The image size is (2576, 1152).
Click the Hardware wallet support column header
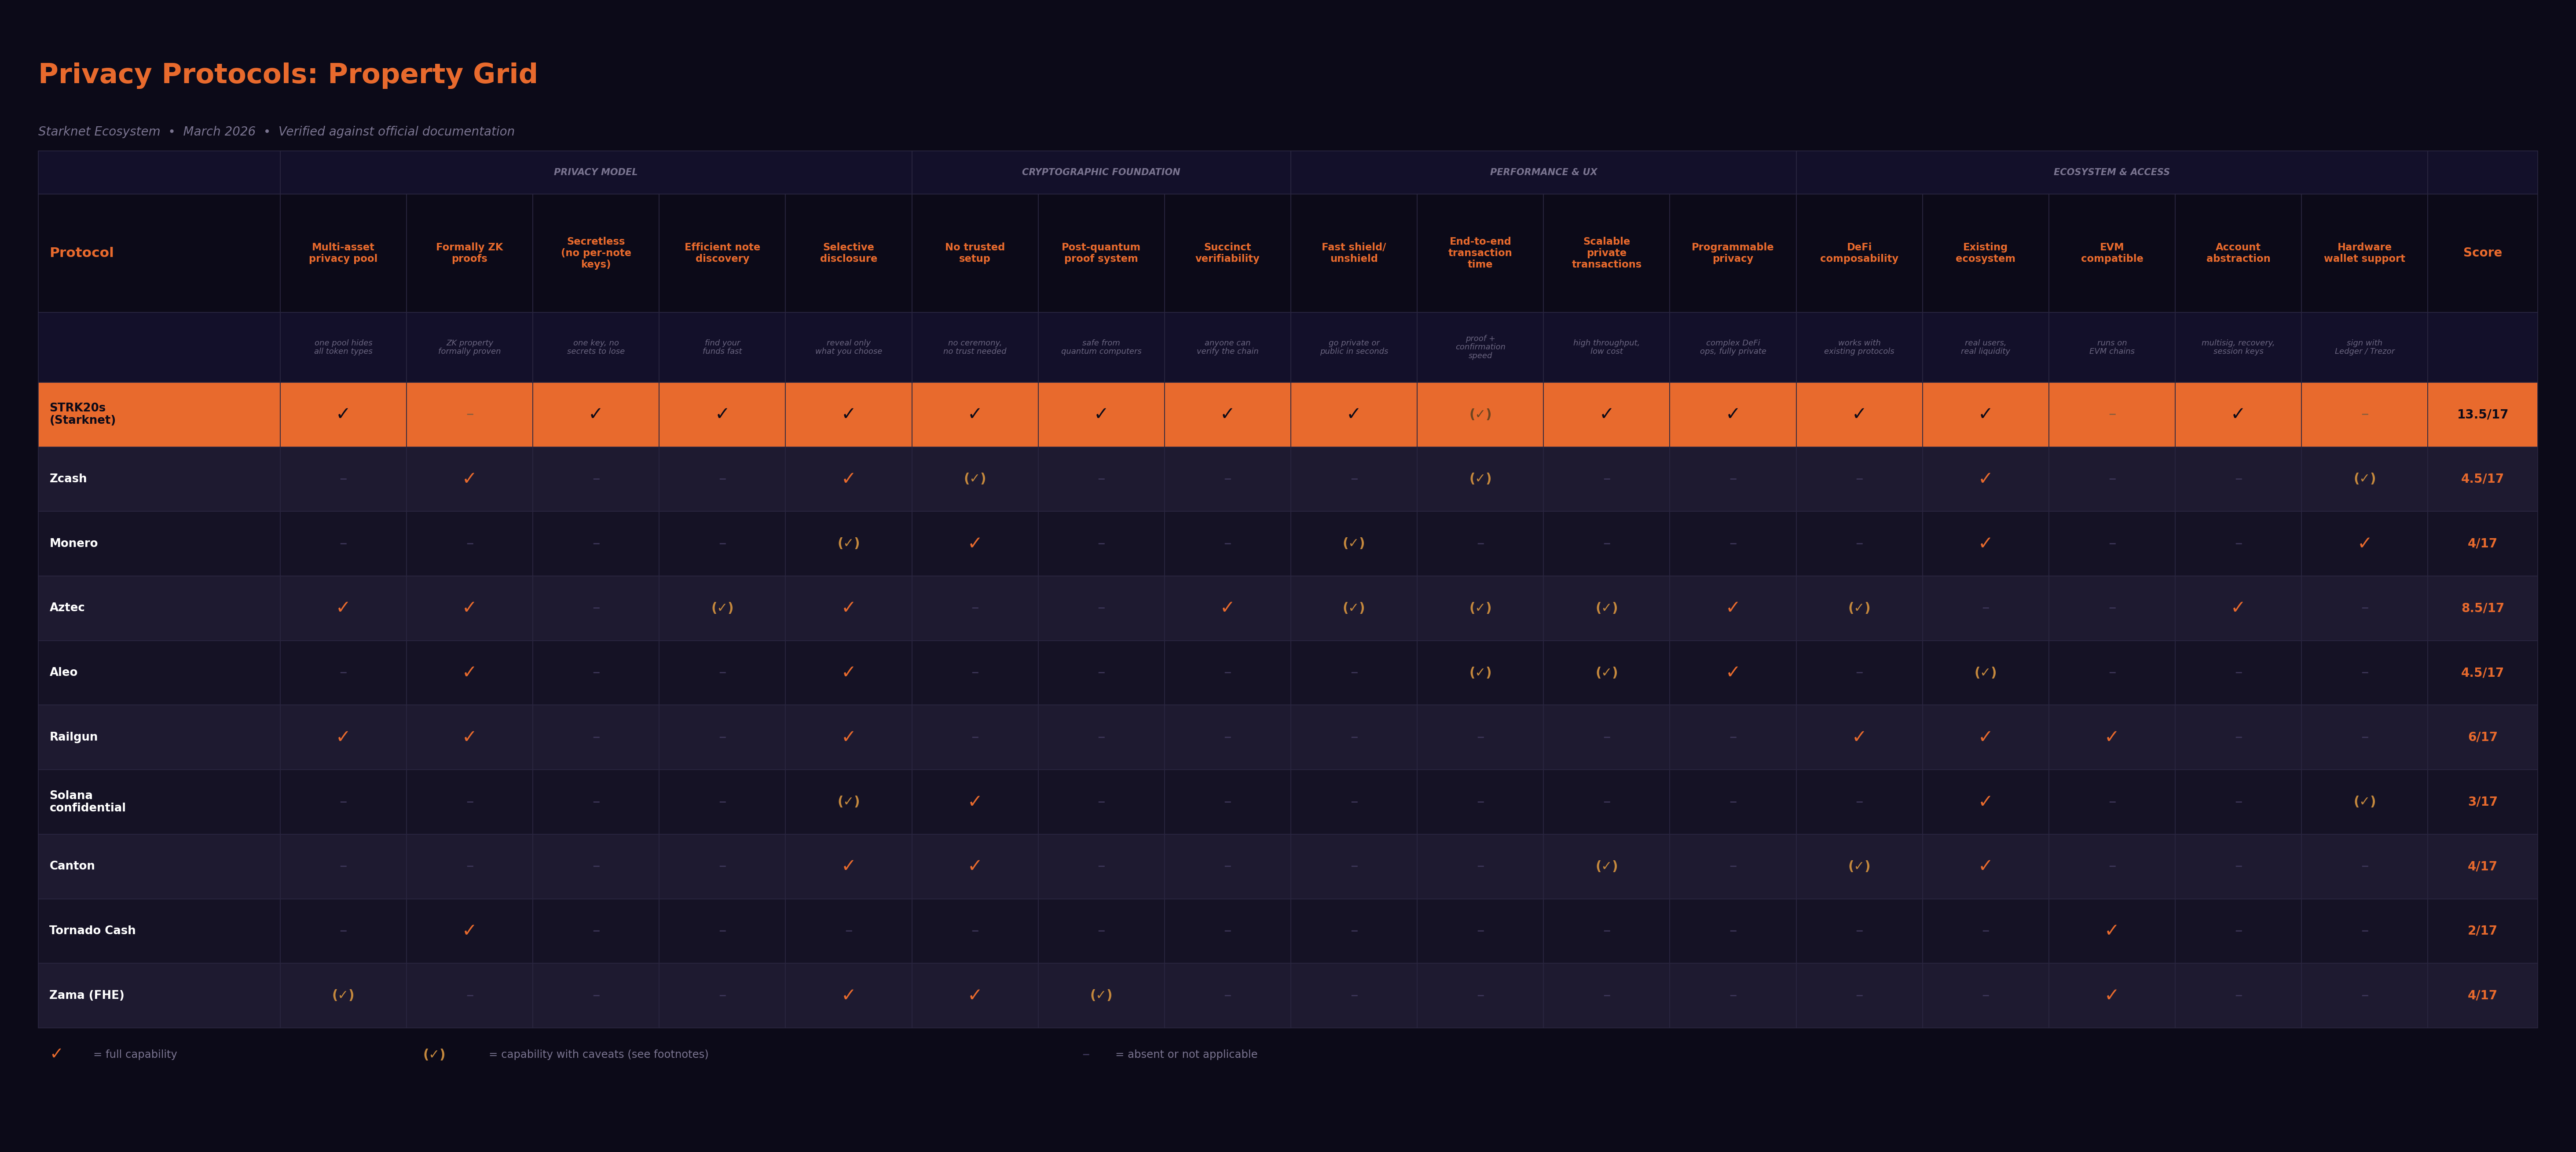click(x=2364, y=253)
